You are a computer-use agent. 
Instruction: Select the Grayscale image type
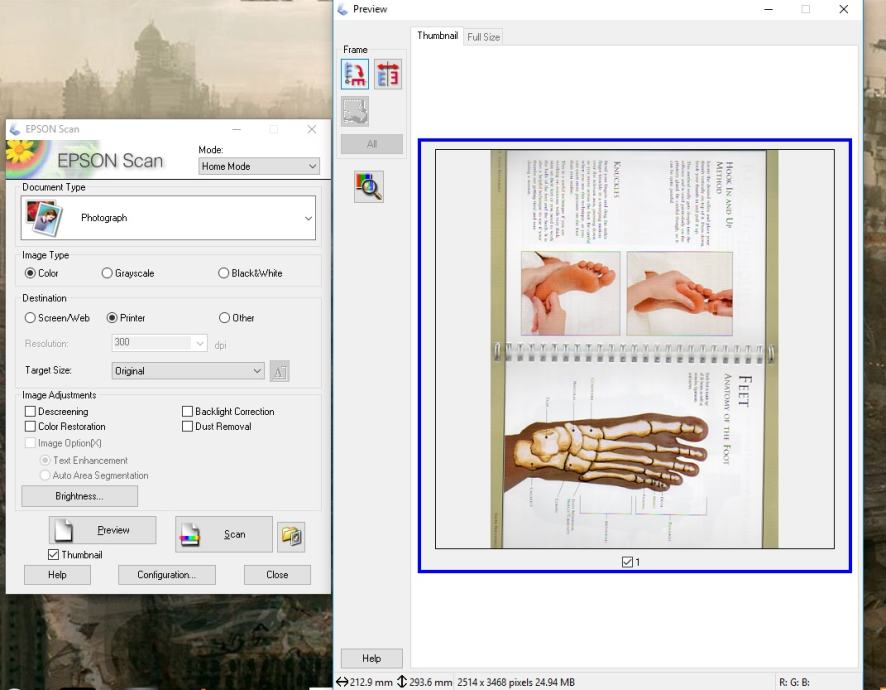(128, 273)
